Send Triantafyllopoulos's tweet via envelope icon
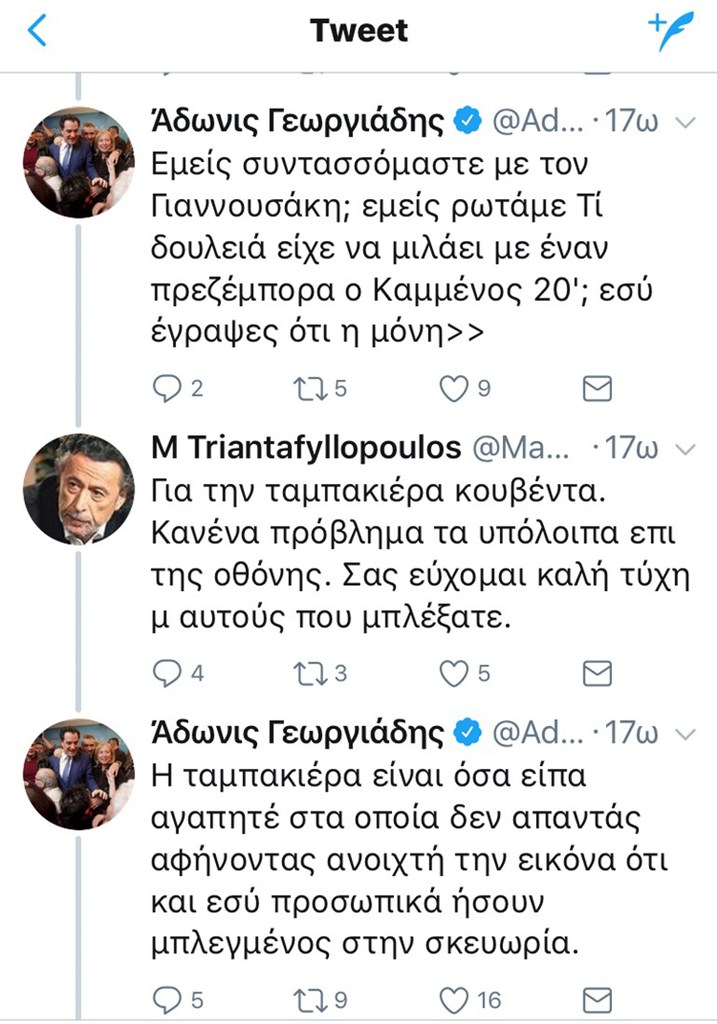Screen dimensions: 717x1024 pyautogui.click(x=597, y=674)
